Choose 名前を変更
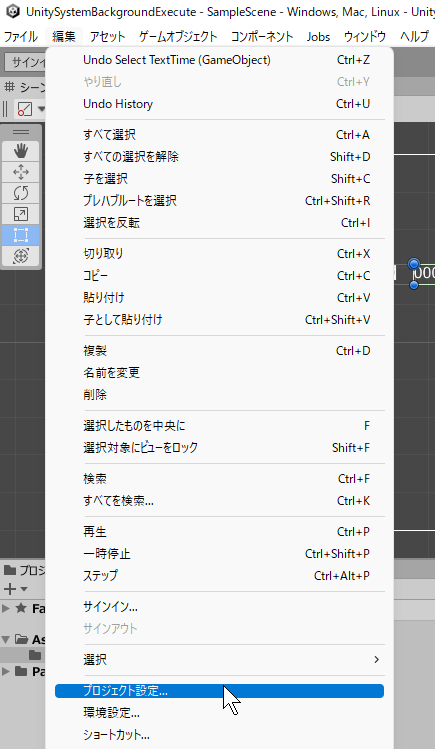The image size is (435, 749). click(x=220, y=373)
